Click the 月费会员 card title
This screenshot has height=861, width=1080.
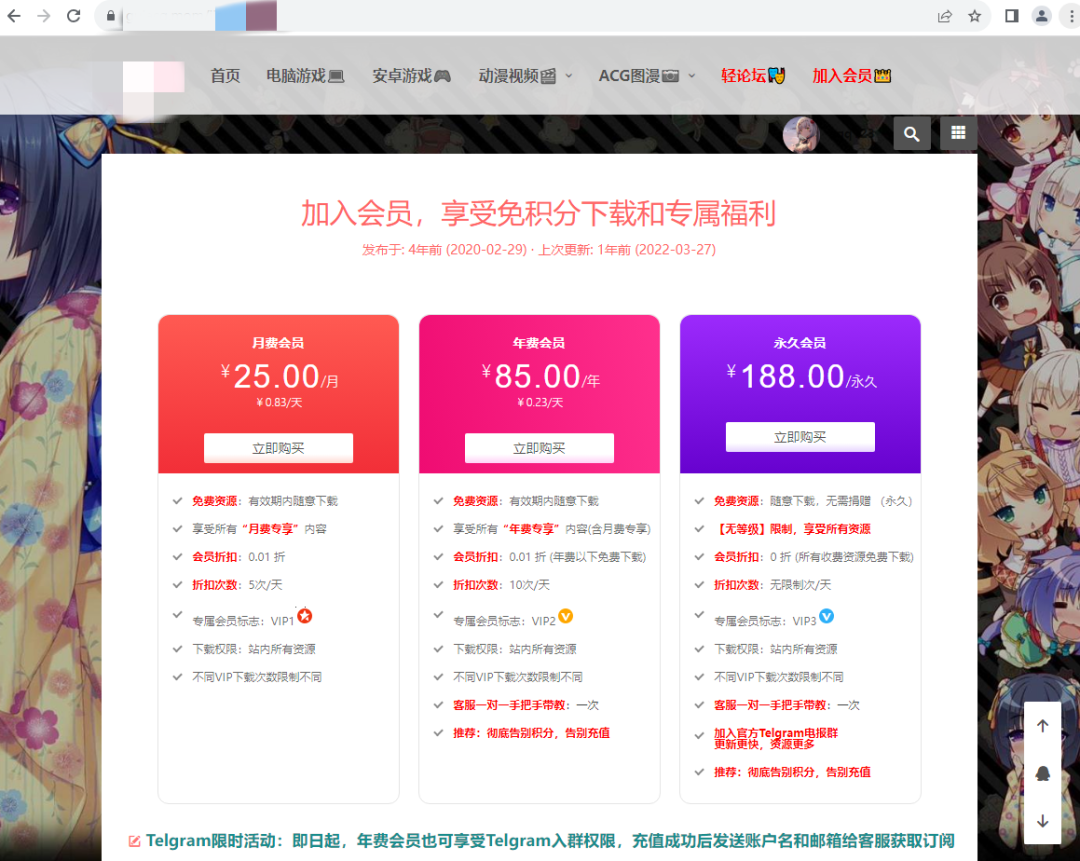(278, 342)
